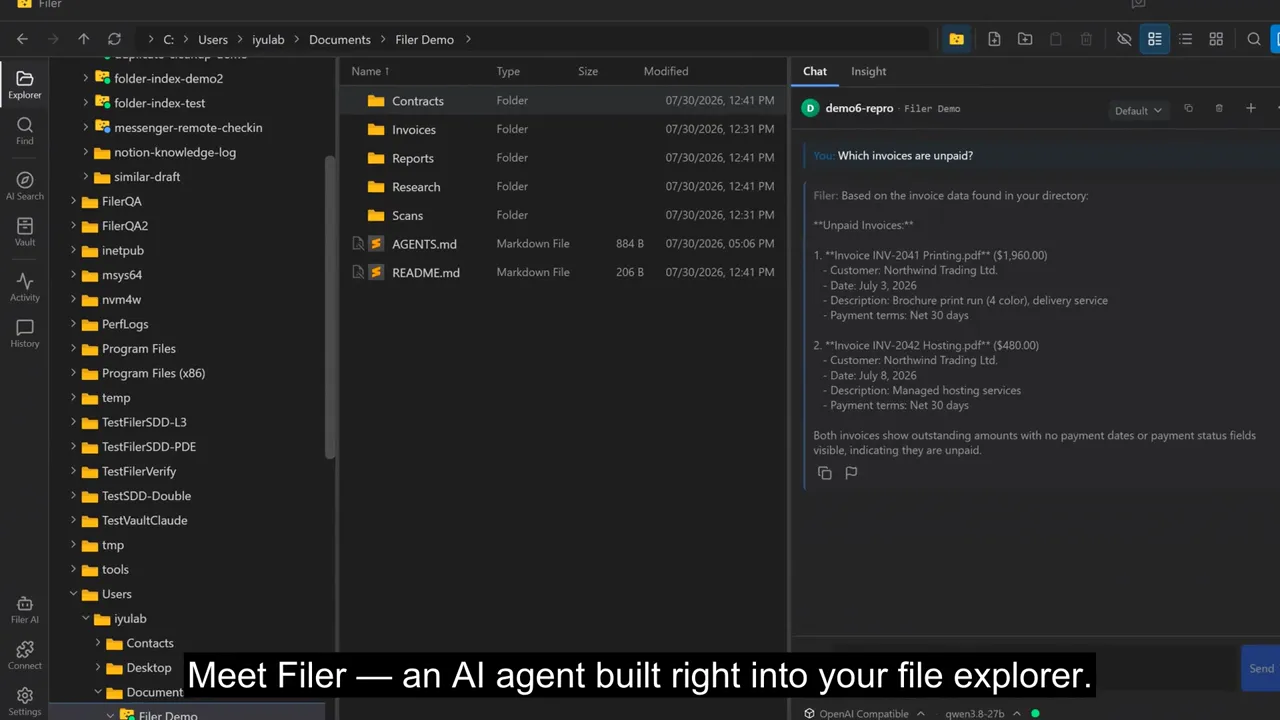This screenshot has width=1280, height=720.
Task: Flag the Filer chat response
Action: coord(851,473)
